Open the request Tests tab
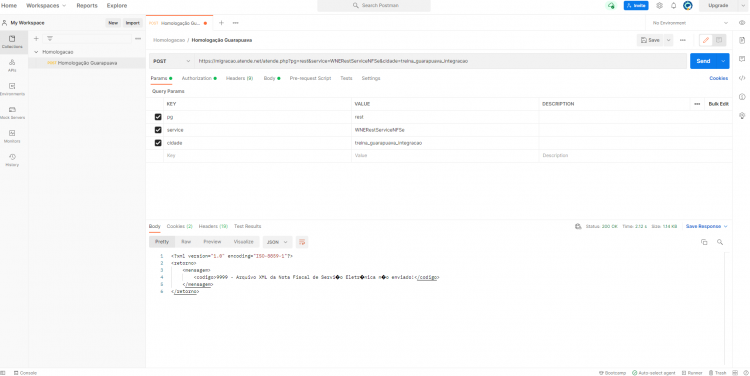This screenshot has height=376, width=750. [x=346, y=78]
